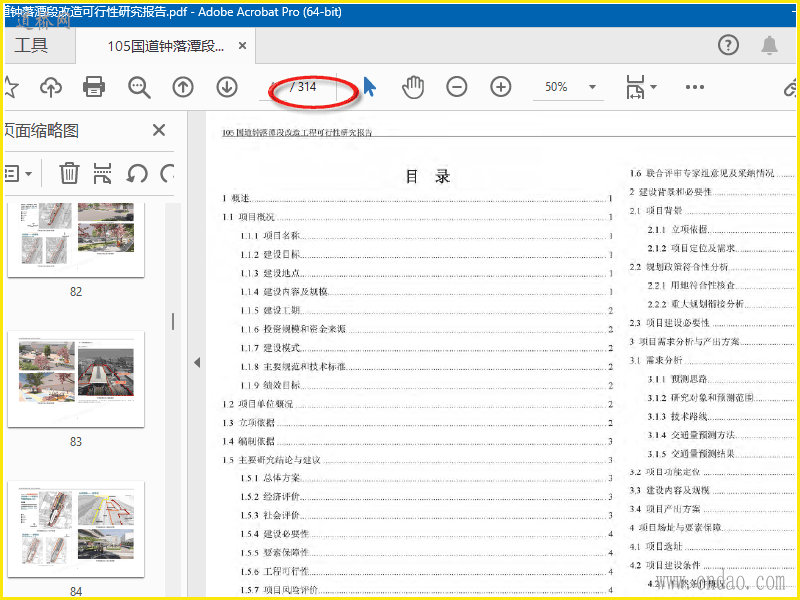Click the 1.1.8 主要规范和技术标准 entry

point(427,367)
